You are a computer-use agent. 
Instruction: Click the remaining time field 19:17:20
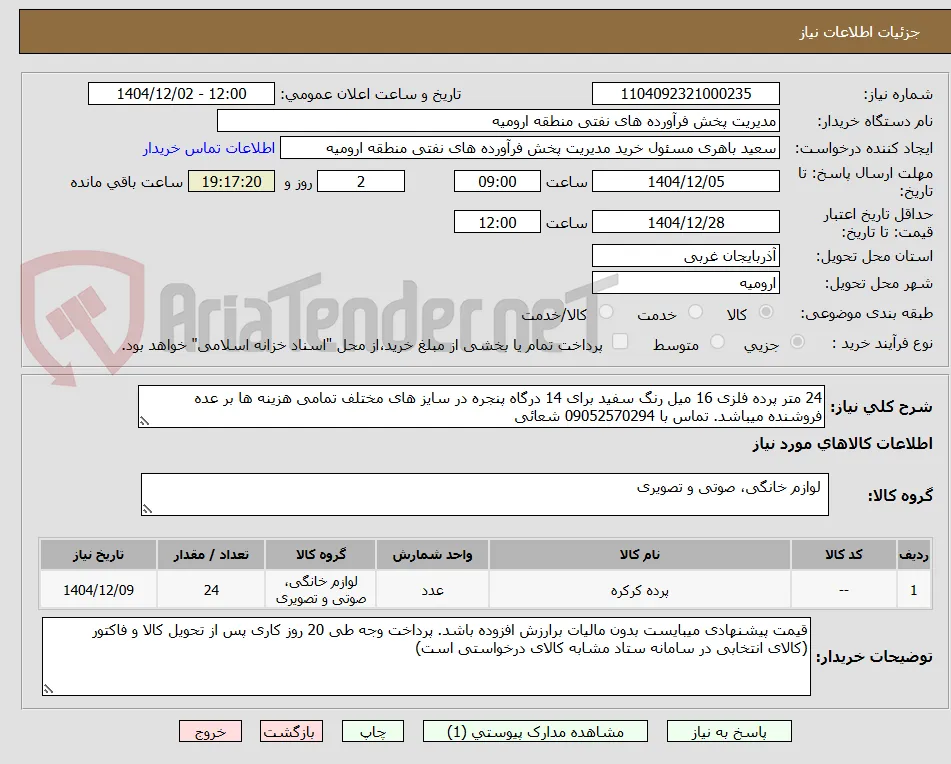(231, 181)
